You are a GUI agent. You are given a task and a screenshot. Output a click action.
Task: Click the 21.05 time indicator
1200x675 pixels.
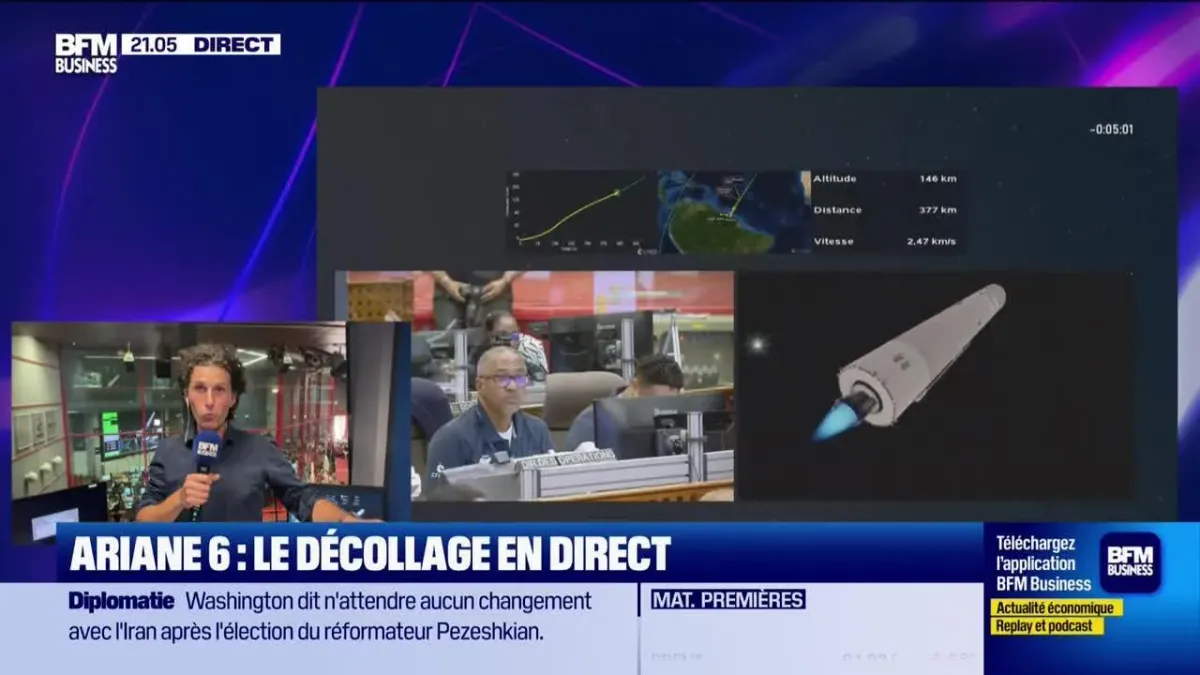coord(153,44)
